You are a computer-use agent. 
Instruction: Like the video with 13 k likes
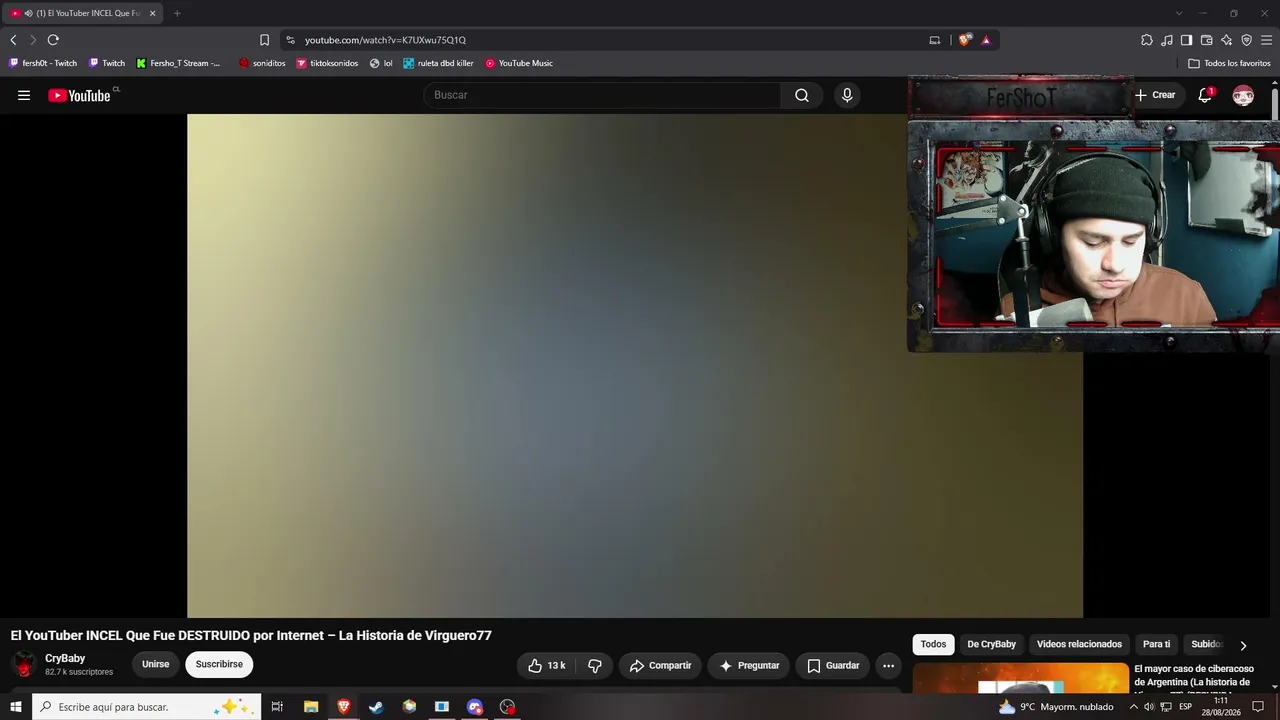click(x=546, y=666)
